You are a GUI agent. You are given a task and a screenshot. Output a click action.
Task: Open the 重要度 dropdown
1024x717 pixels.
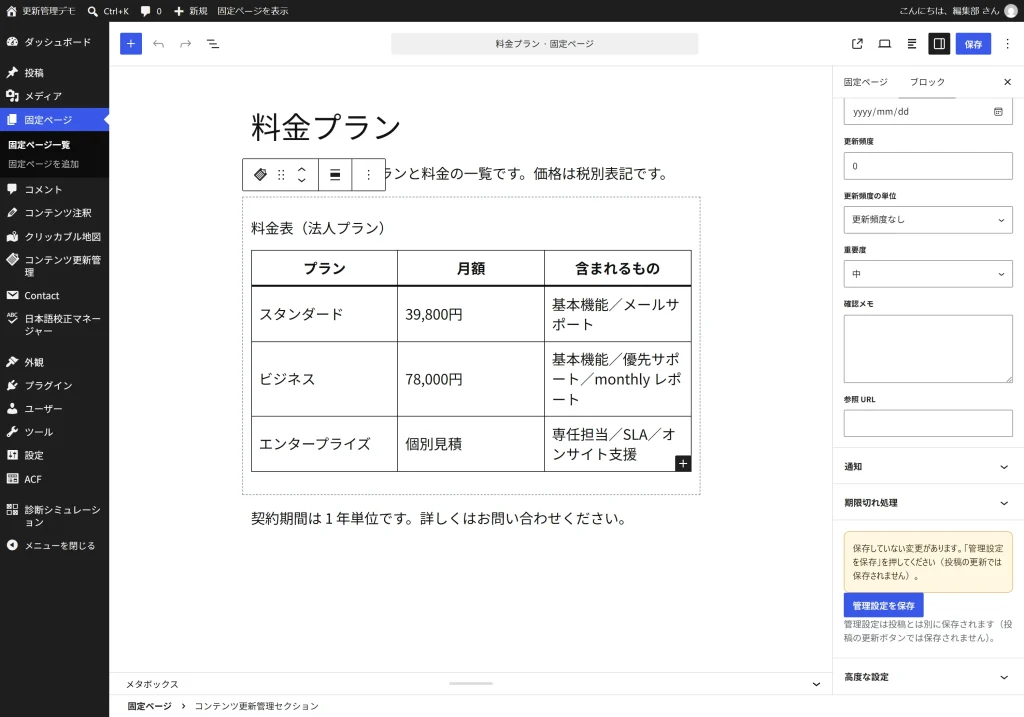pyautogui.click(x=928, y=274)
